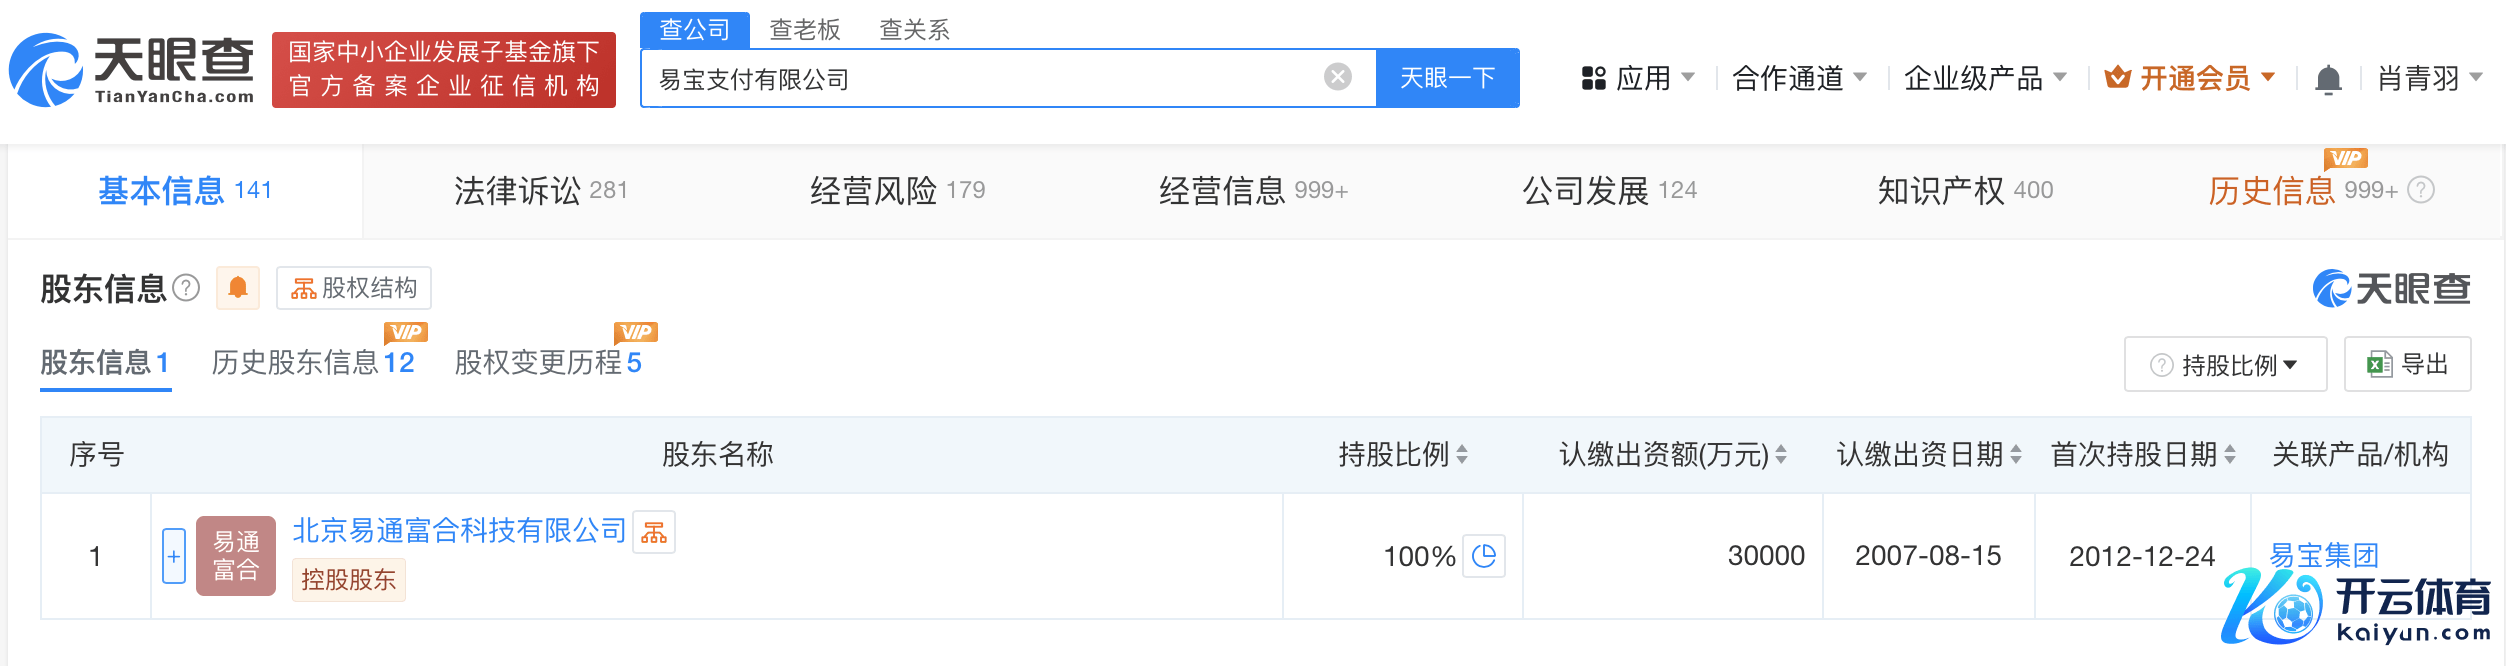Switch to the 历史股东信息 tab
Viewport: 2506px width, 666px height.
point(312,362)
